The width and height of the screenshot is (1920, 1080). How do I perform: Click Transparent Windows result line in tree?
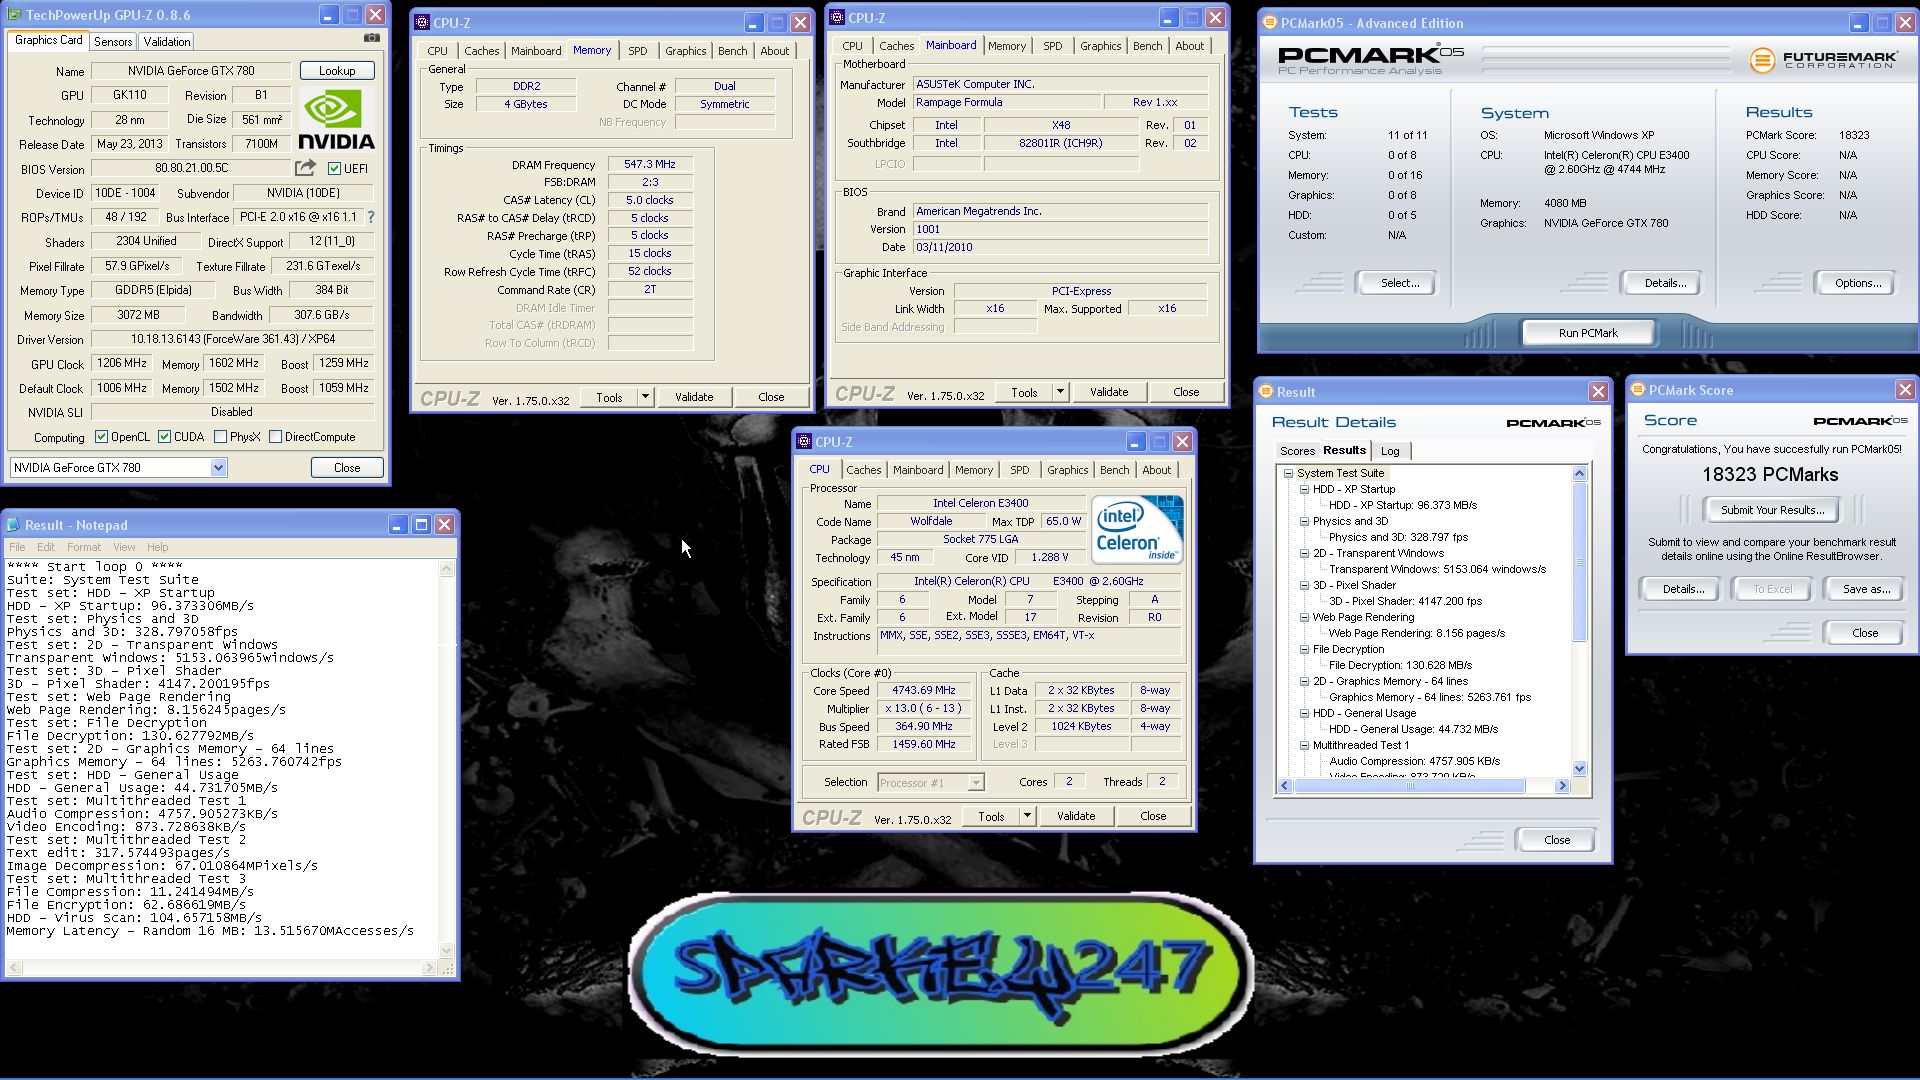point(1437,570)
